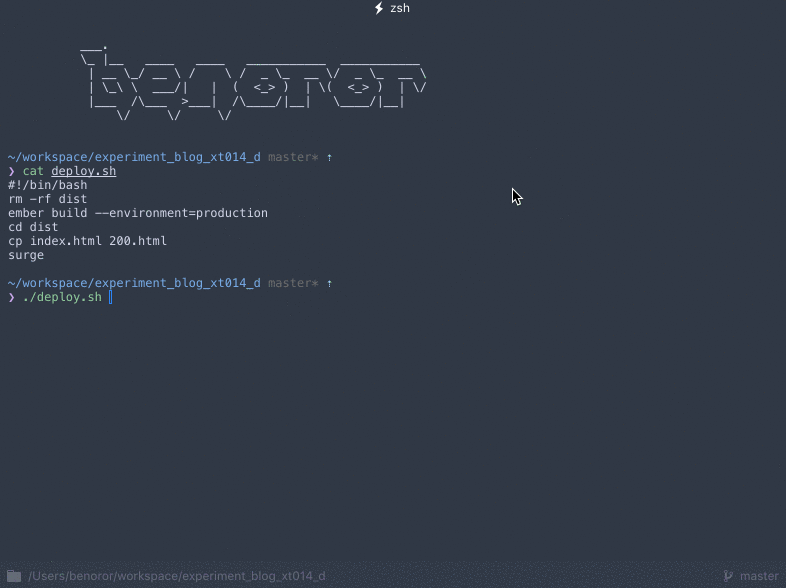Click master* in the second prompt
The width and height of the screenshot is (786, 588).
293,283
